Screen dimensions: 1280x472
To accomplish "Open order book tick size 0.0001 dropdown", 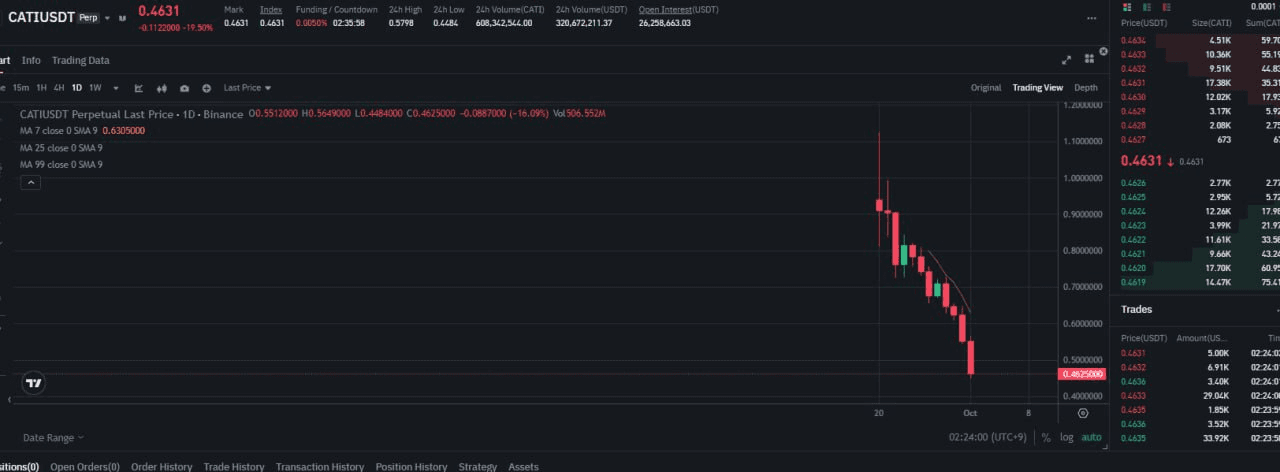I will coord(1263,7).
